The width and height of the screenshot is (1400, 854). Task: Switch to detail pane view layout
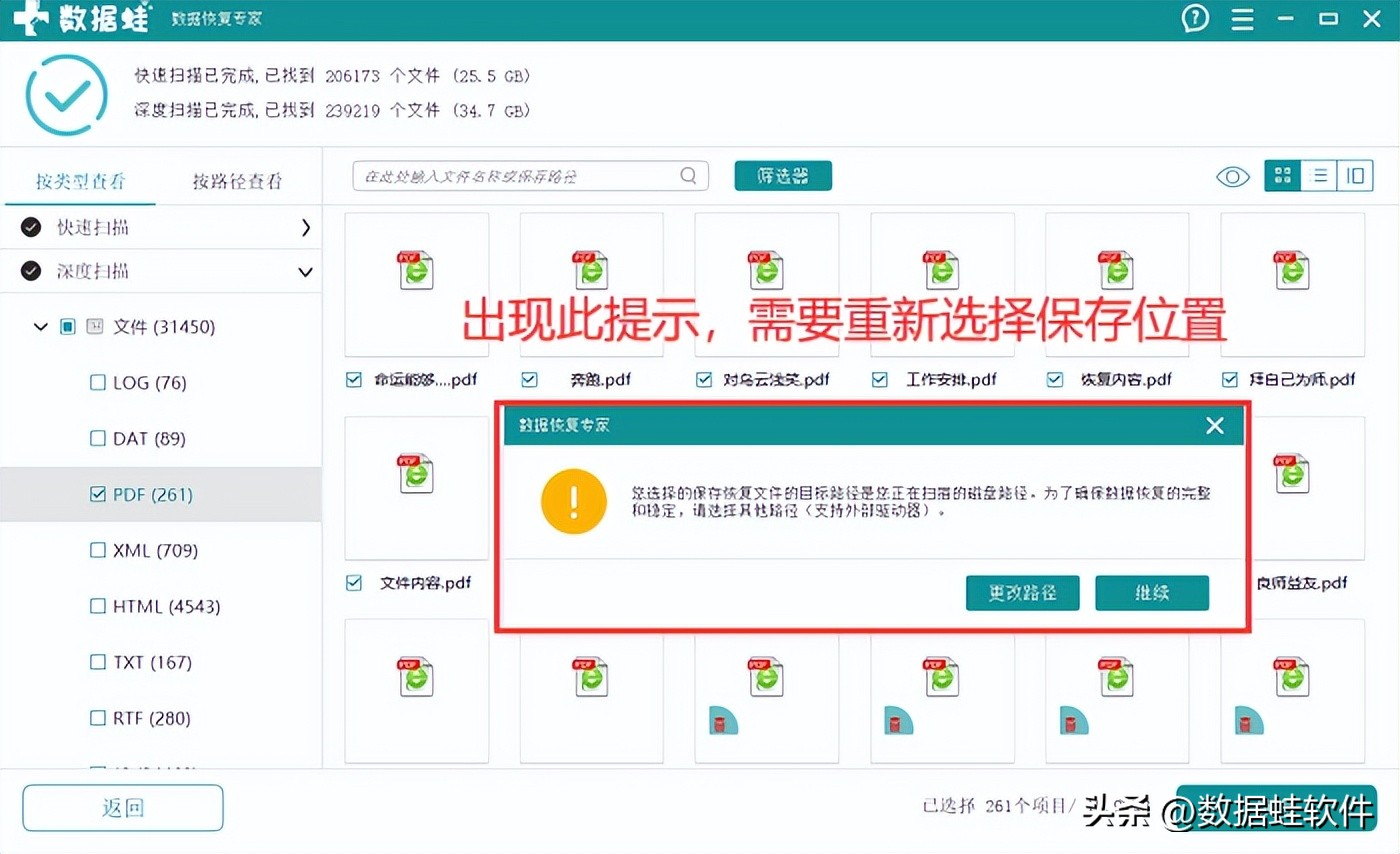pyautogui.click(x=1355, y=175)
